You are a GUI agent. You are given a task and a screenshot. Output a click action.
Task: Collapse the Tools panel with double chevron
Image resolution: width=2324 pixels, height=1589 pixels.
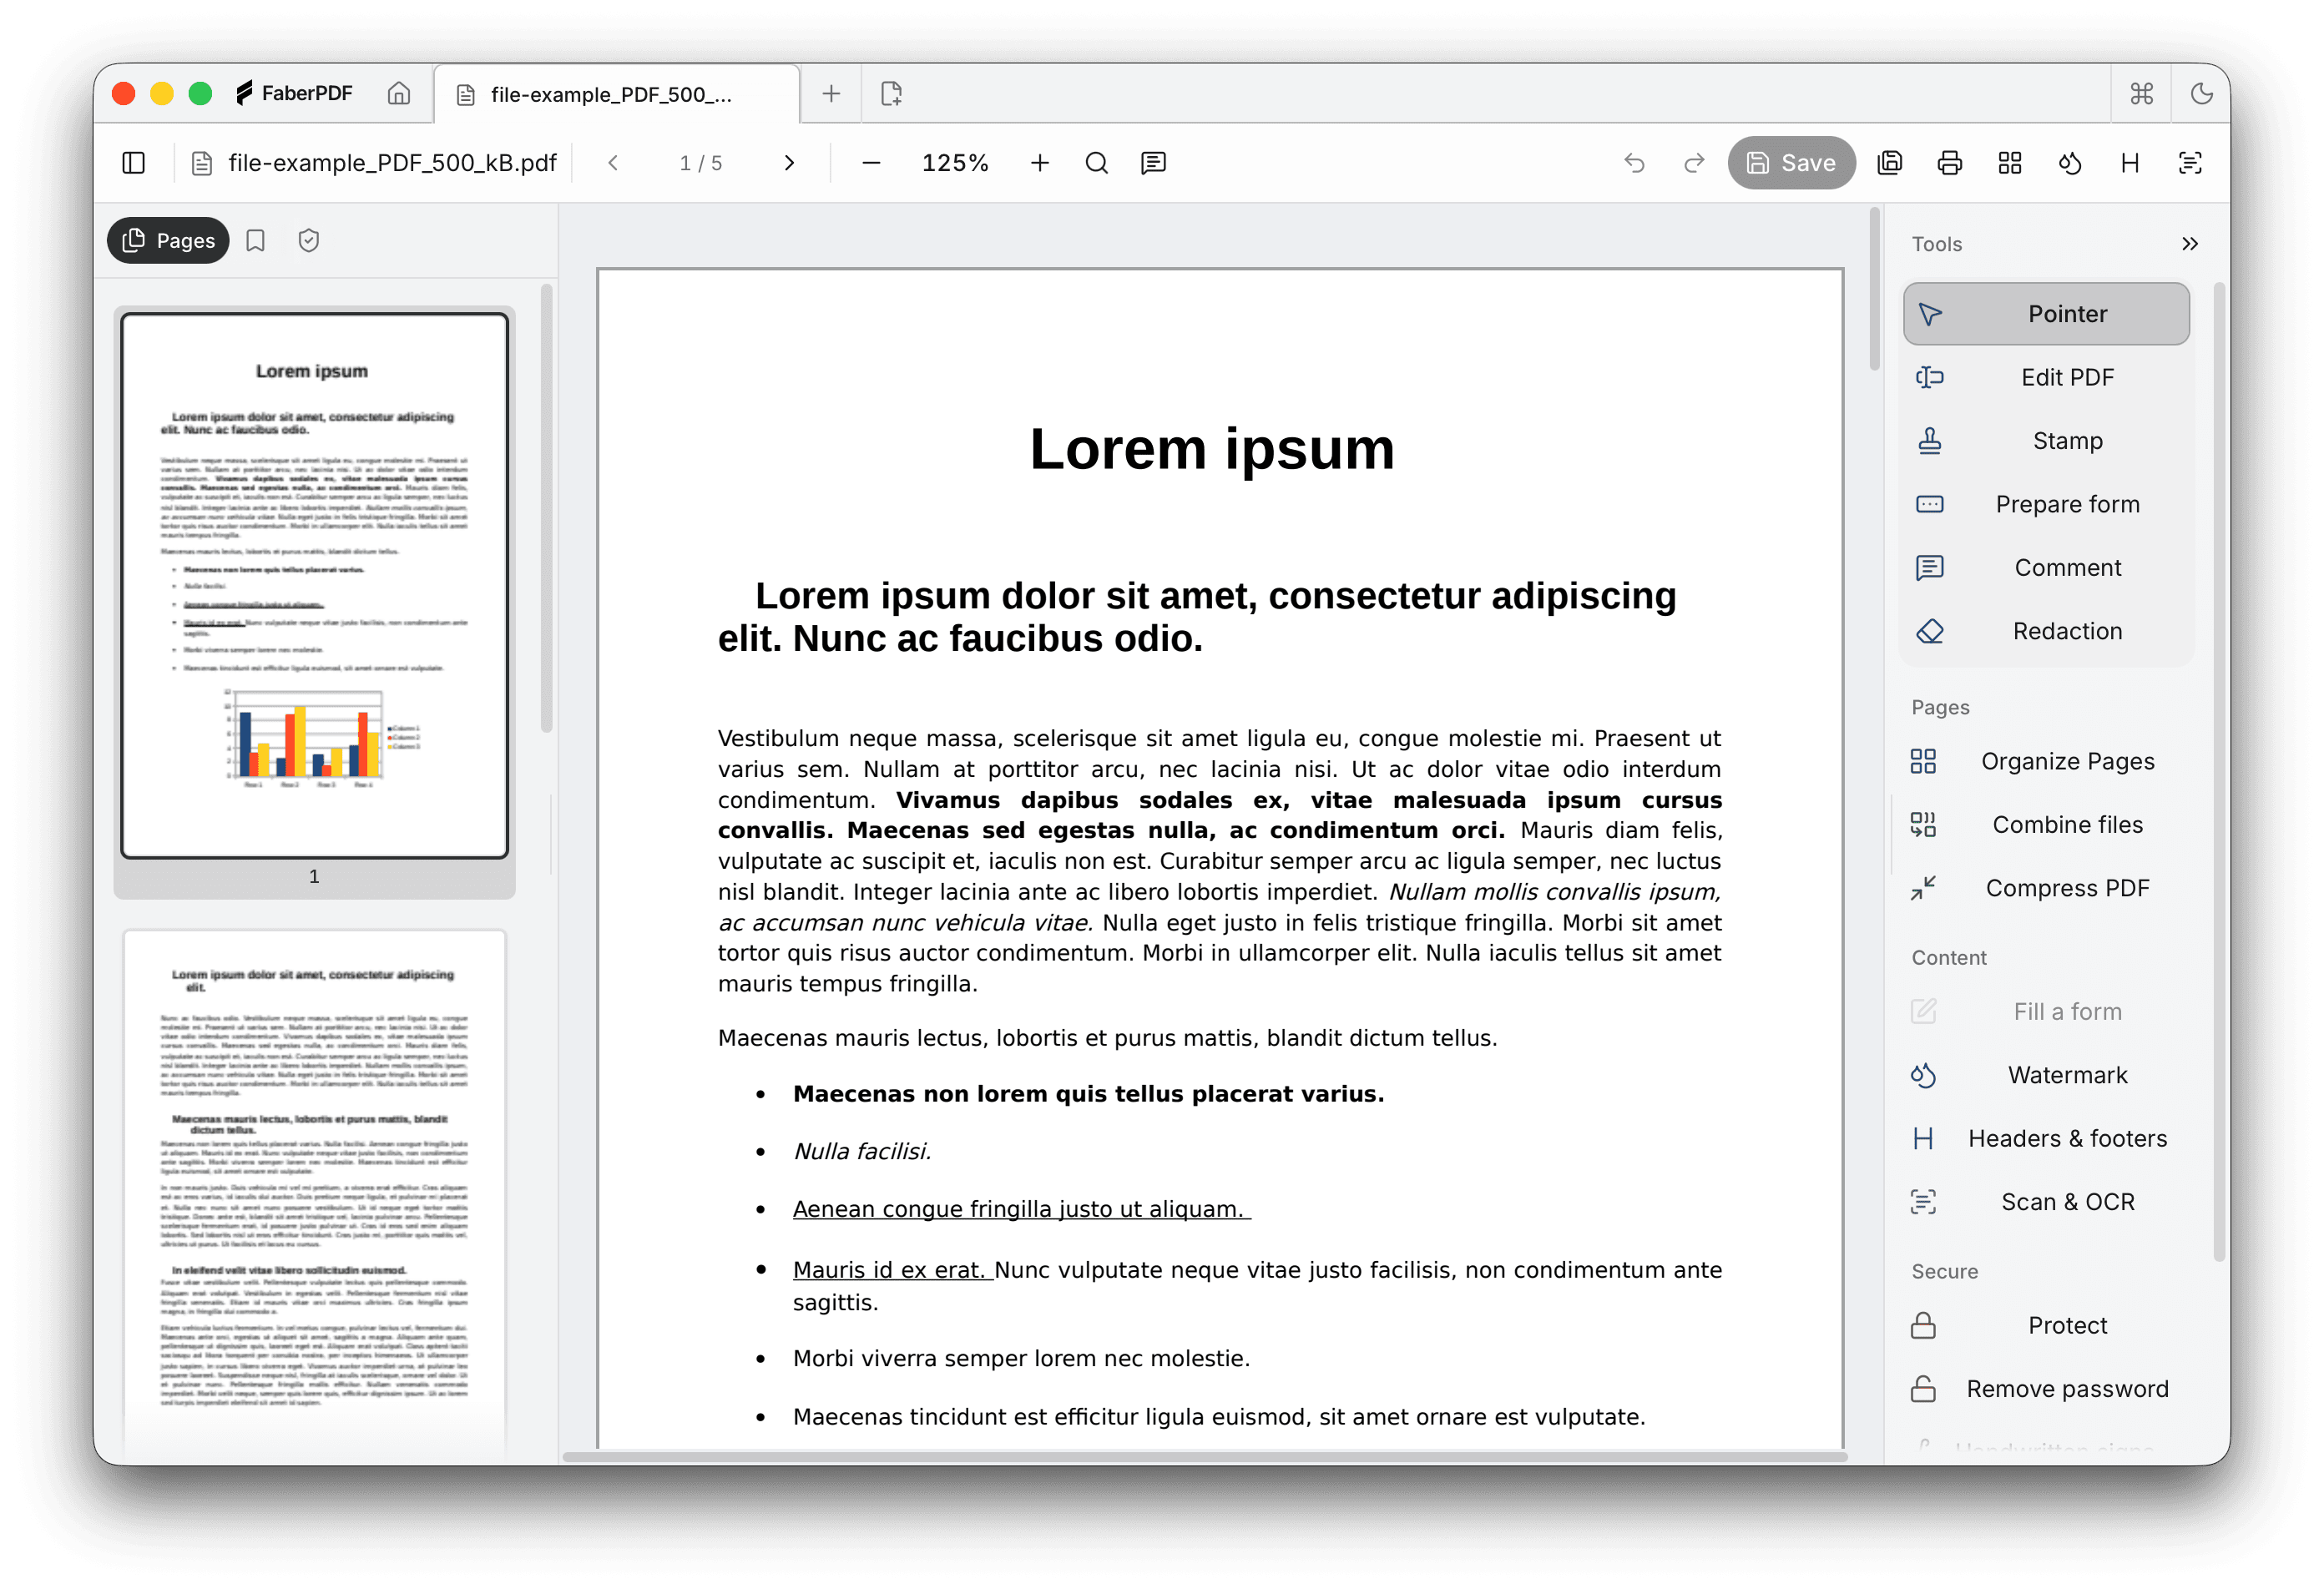point(2190,244)
